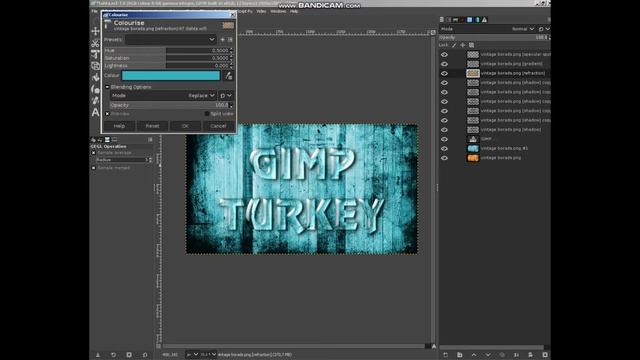
Task: Pick the colour with the eyedropper button
Action: tap(228, 76)
